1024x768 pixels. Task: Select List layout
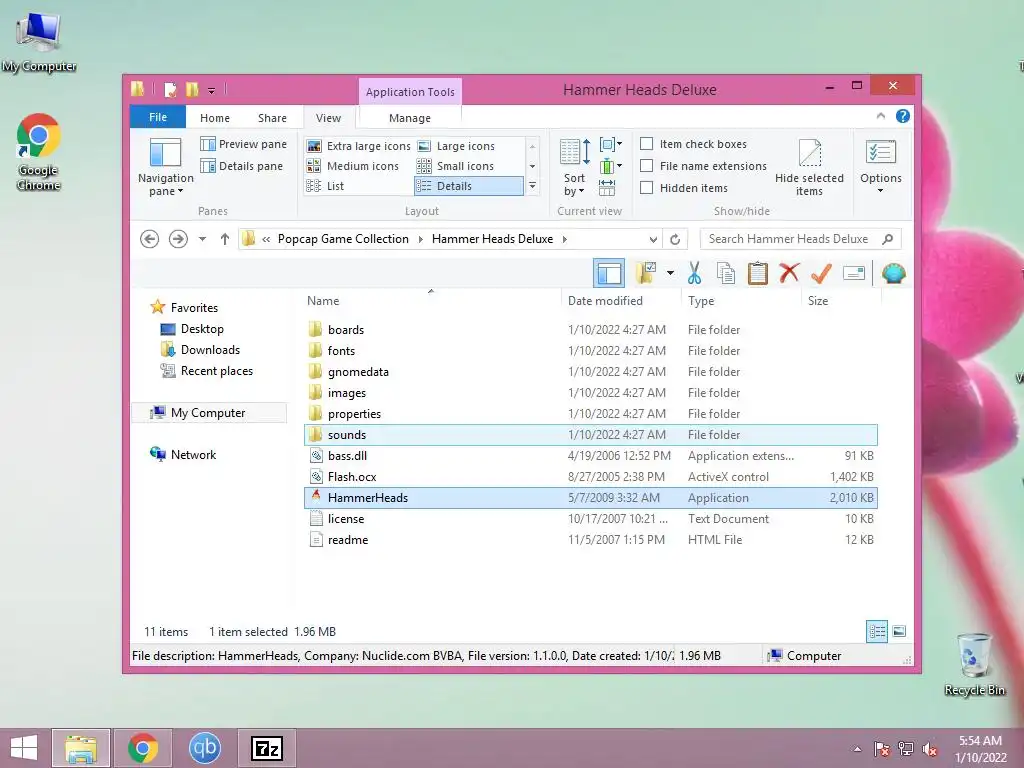[325, 186]
